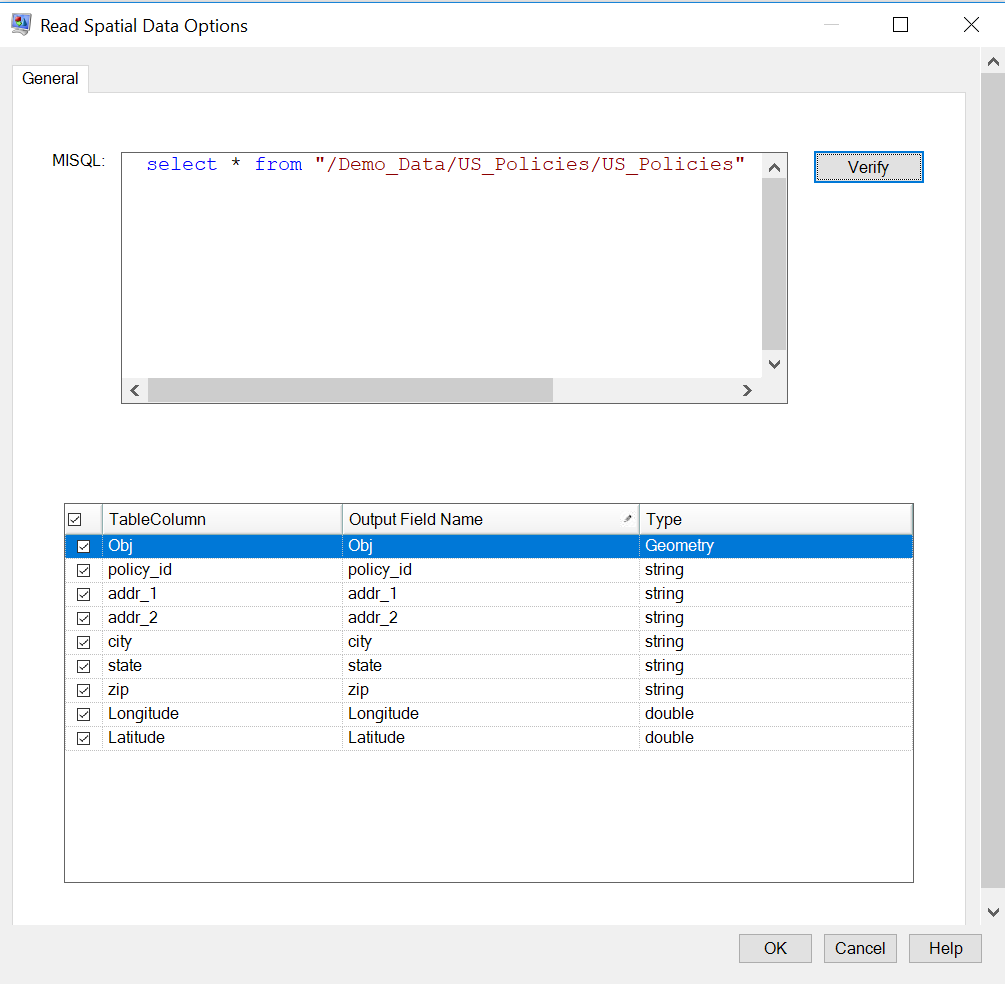Click the application icon in the title bar
This screenshot has width=1005, height=984.
[20, 24]
